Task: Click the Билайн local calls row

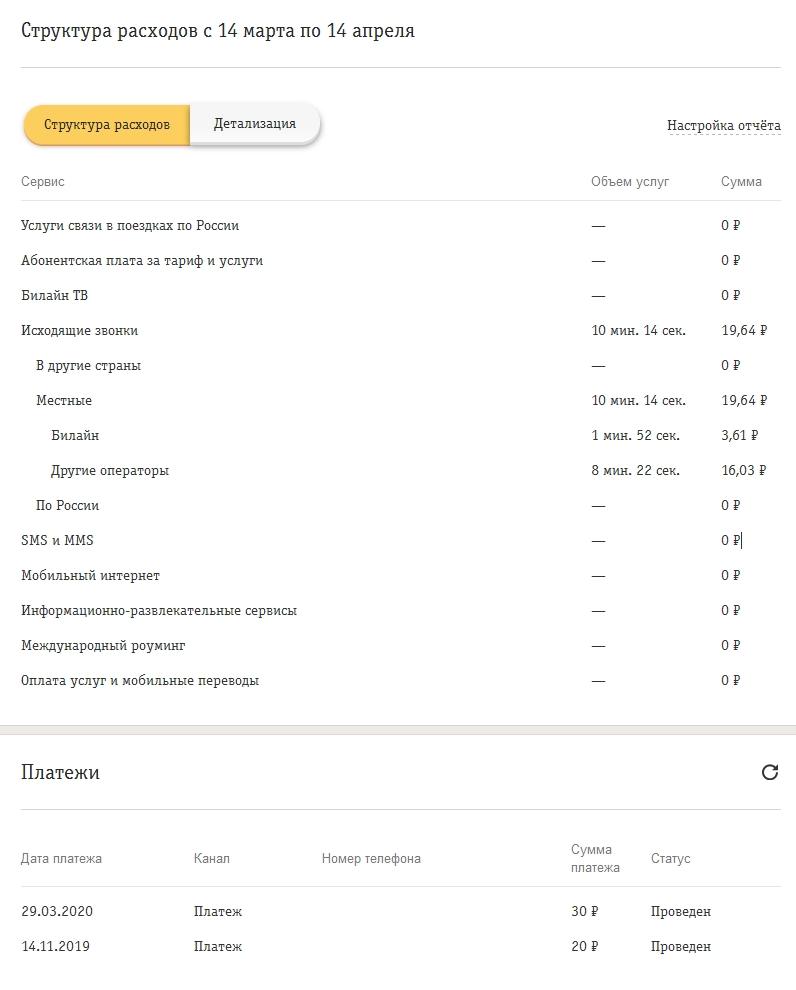Action: tap(401, 436)
